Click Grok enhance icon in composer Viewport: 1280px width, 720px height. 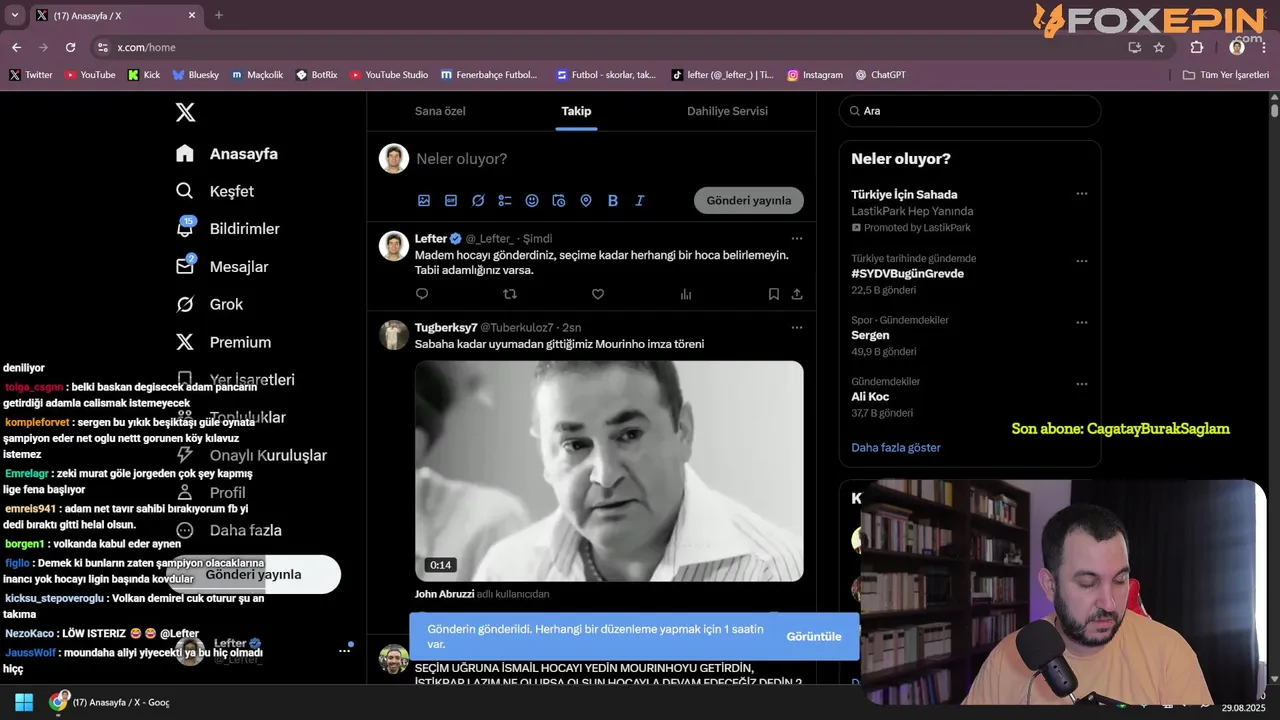tap(478, 200)
